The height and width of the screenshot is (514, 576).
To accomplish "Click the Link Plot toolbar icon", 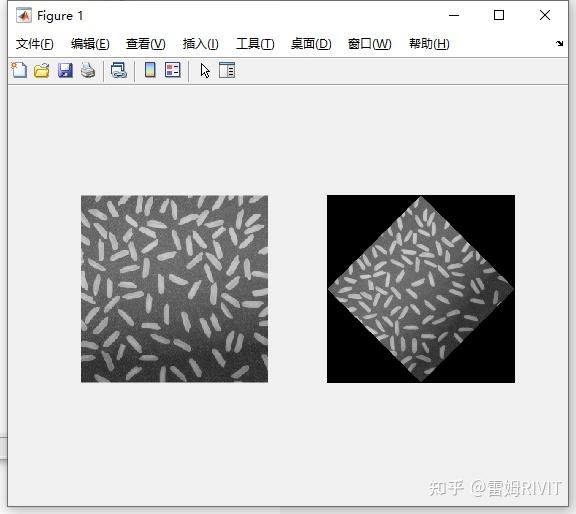I will pos(119,70).
